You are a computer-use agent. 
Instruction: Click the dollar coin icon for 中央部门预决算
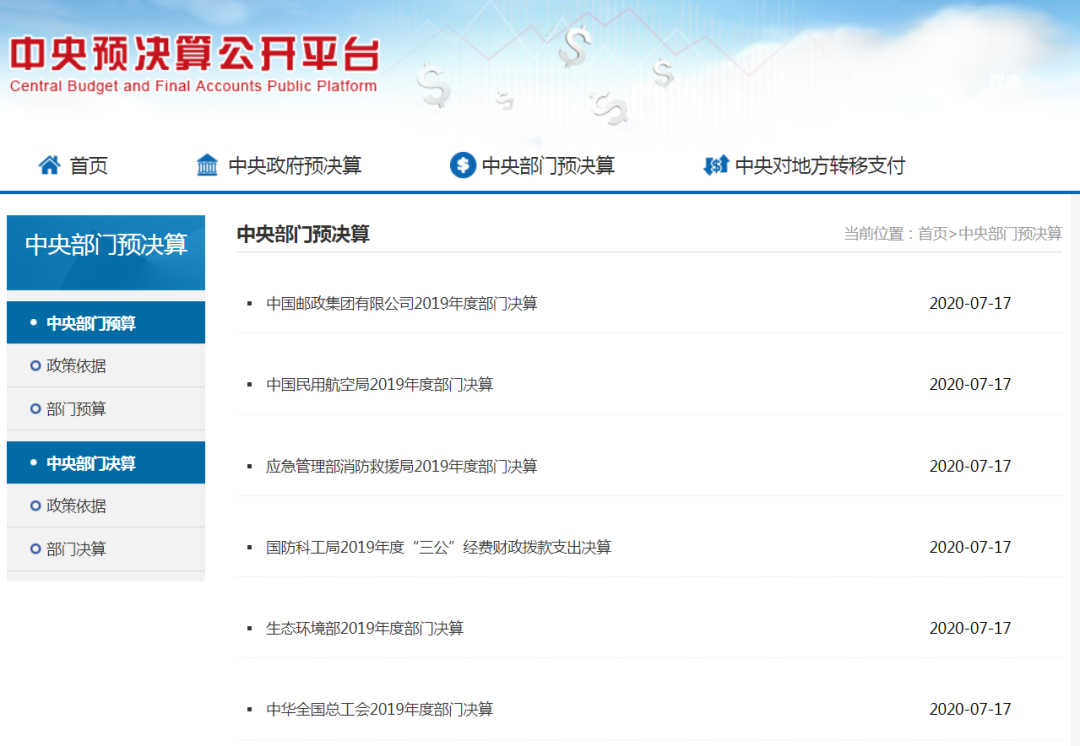click(462, 166)
